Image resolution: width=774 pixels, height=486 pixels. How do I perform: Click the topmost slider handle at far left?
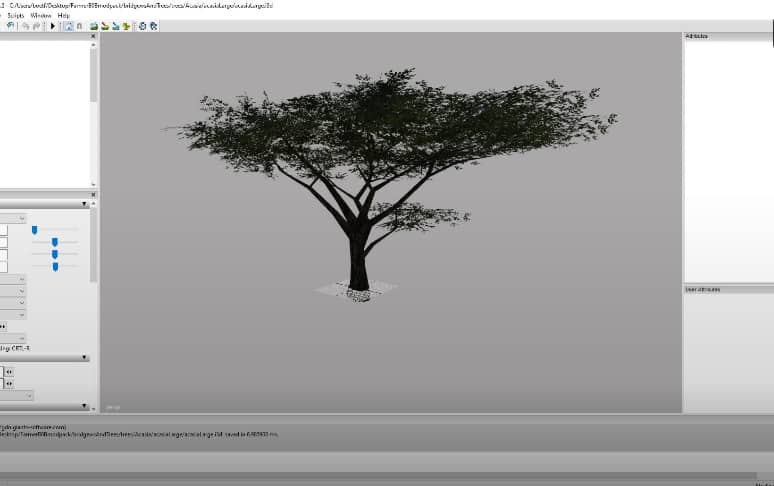[34, 230]
